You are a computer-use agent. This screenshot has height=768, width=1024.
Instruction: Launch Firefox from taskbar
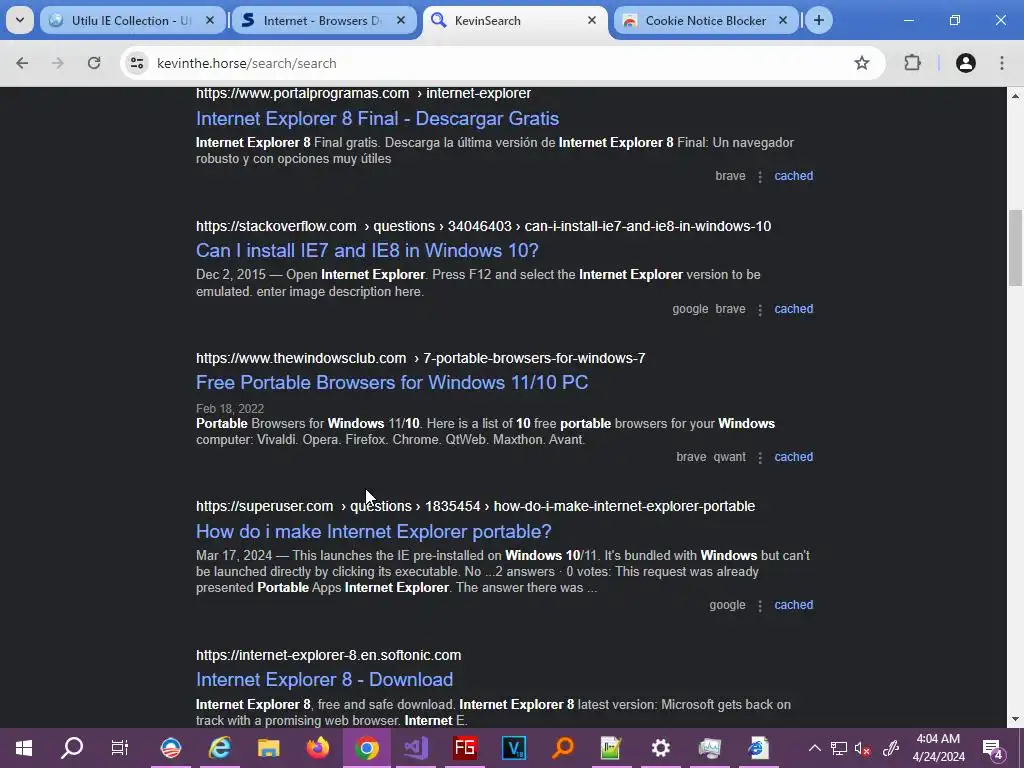pyautogui.click(x=318, y=748)
